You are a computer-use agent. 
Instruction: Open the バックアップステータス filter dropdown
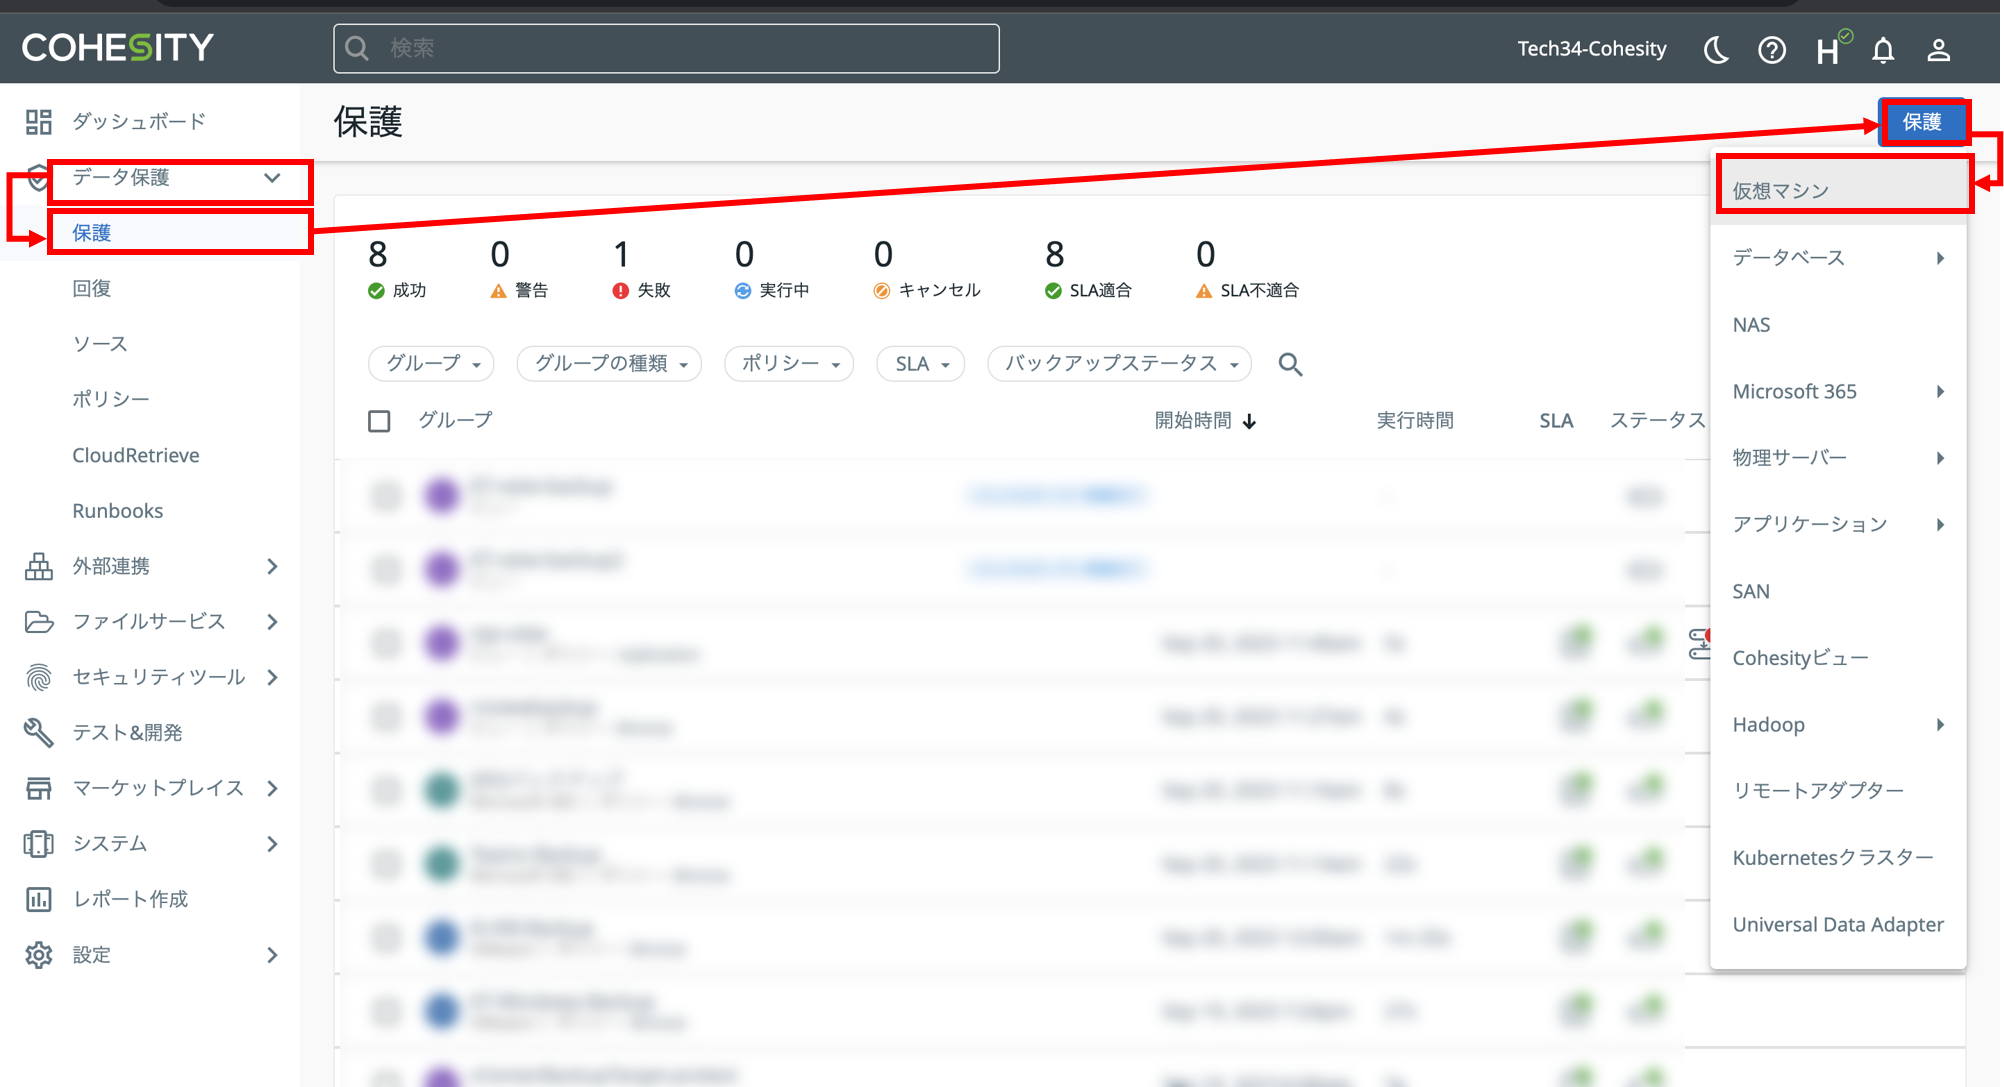(1120, 364)
